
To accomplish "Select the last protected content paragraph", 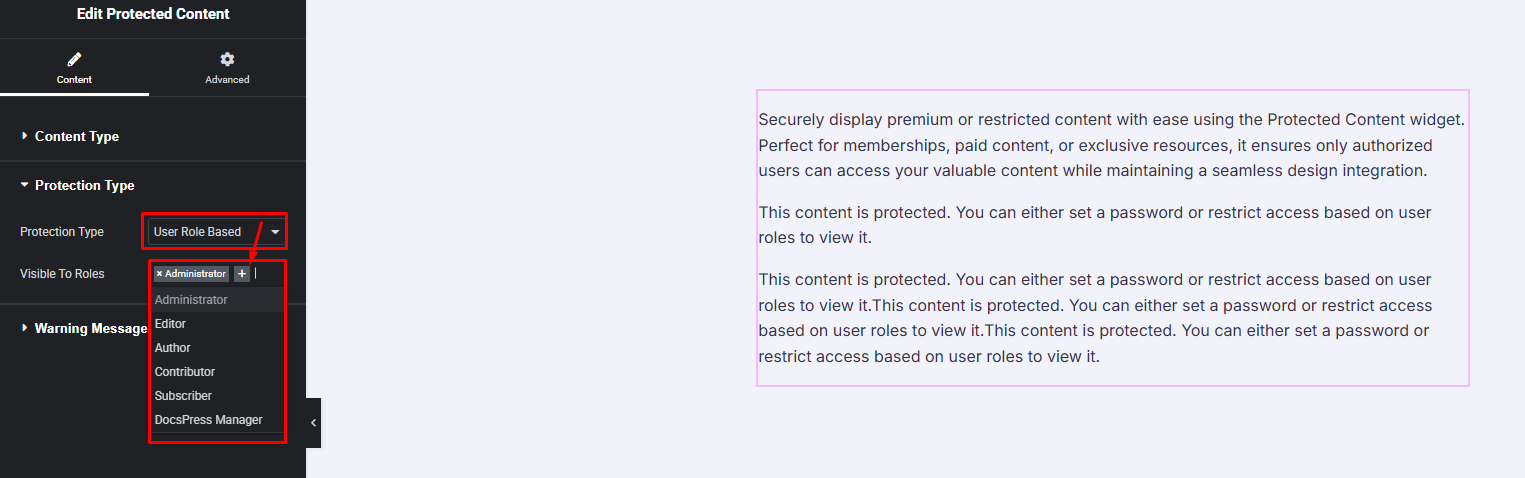I will tap(1095, 318).
